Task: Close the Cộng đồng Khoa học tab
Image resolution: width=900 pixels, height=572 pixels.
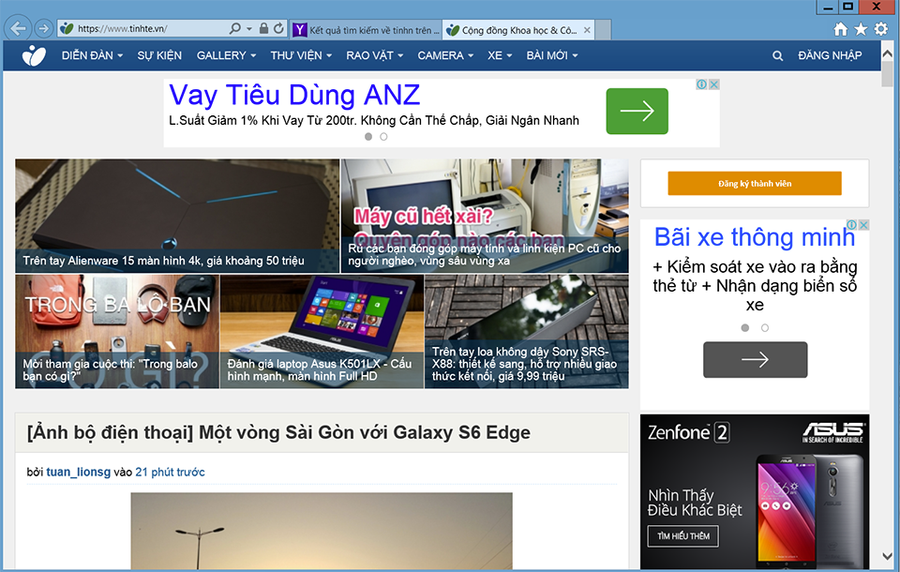Action: [x=587, y=30]
